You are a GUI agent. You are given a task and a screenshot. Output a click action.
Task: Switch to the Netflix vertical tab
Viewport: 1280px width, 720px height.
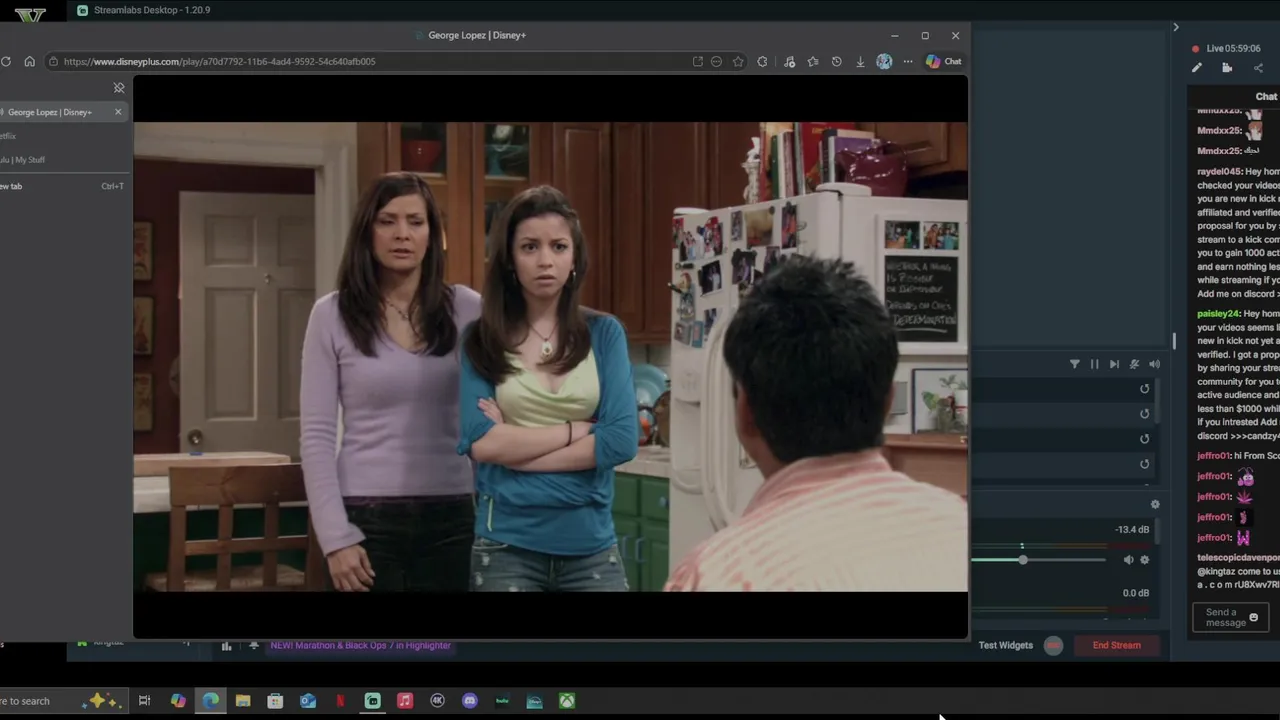[x=62, y=136]
